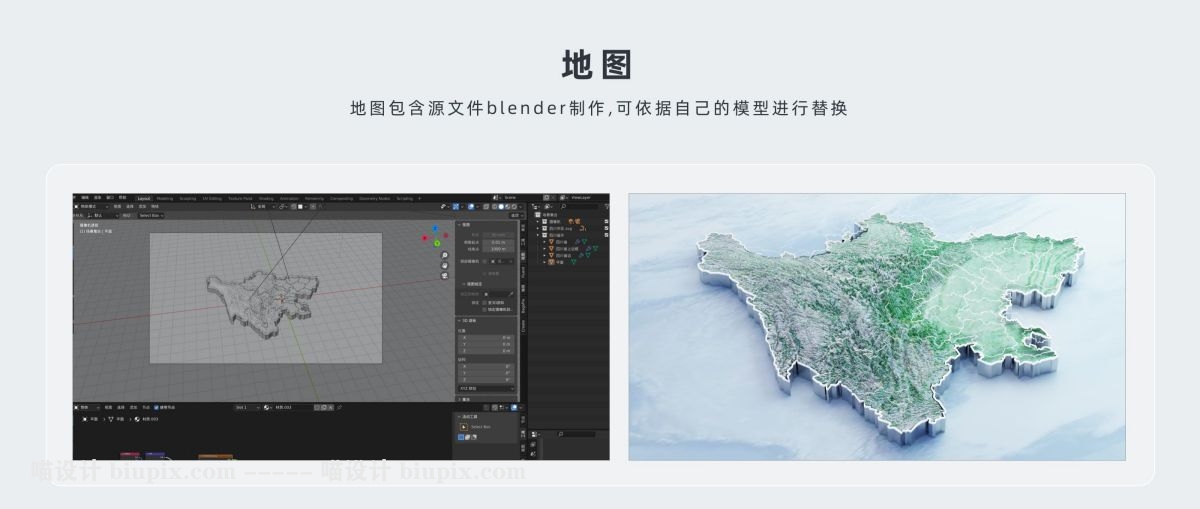Viewport: 1200px width, 509px height.
Task: Open the UV Editing workspace tab
Action: [212, 198]
